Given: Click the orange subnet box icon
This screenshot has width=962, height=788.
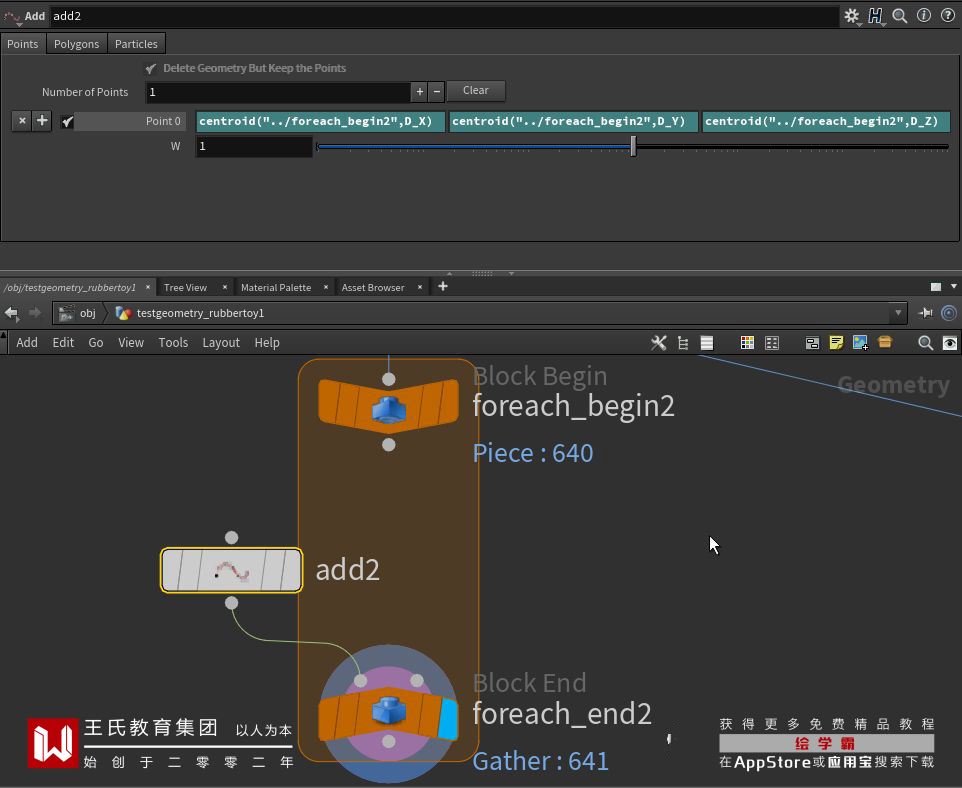Looking at the screenshot, I should (885, 342).
